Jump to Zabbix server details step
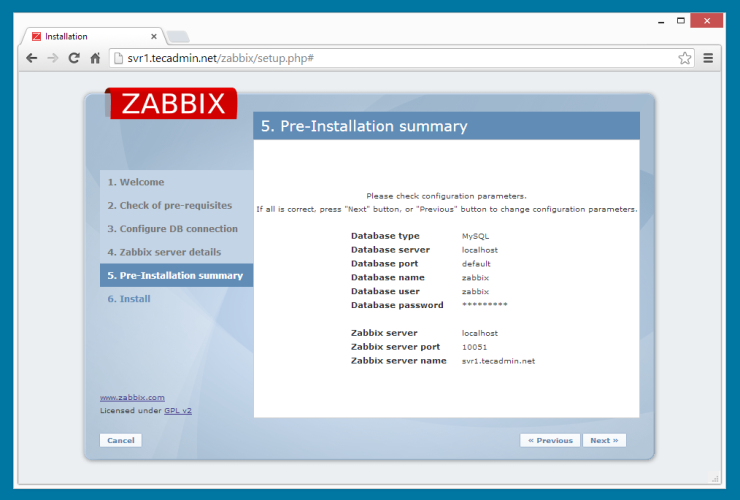 pyautogui.click(x=164, y=252)
